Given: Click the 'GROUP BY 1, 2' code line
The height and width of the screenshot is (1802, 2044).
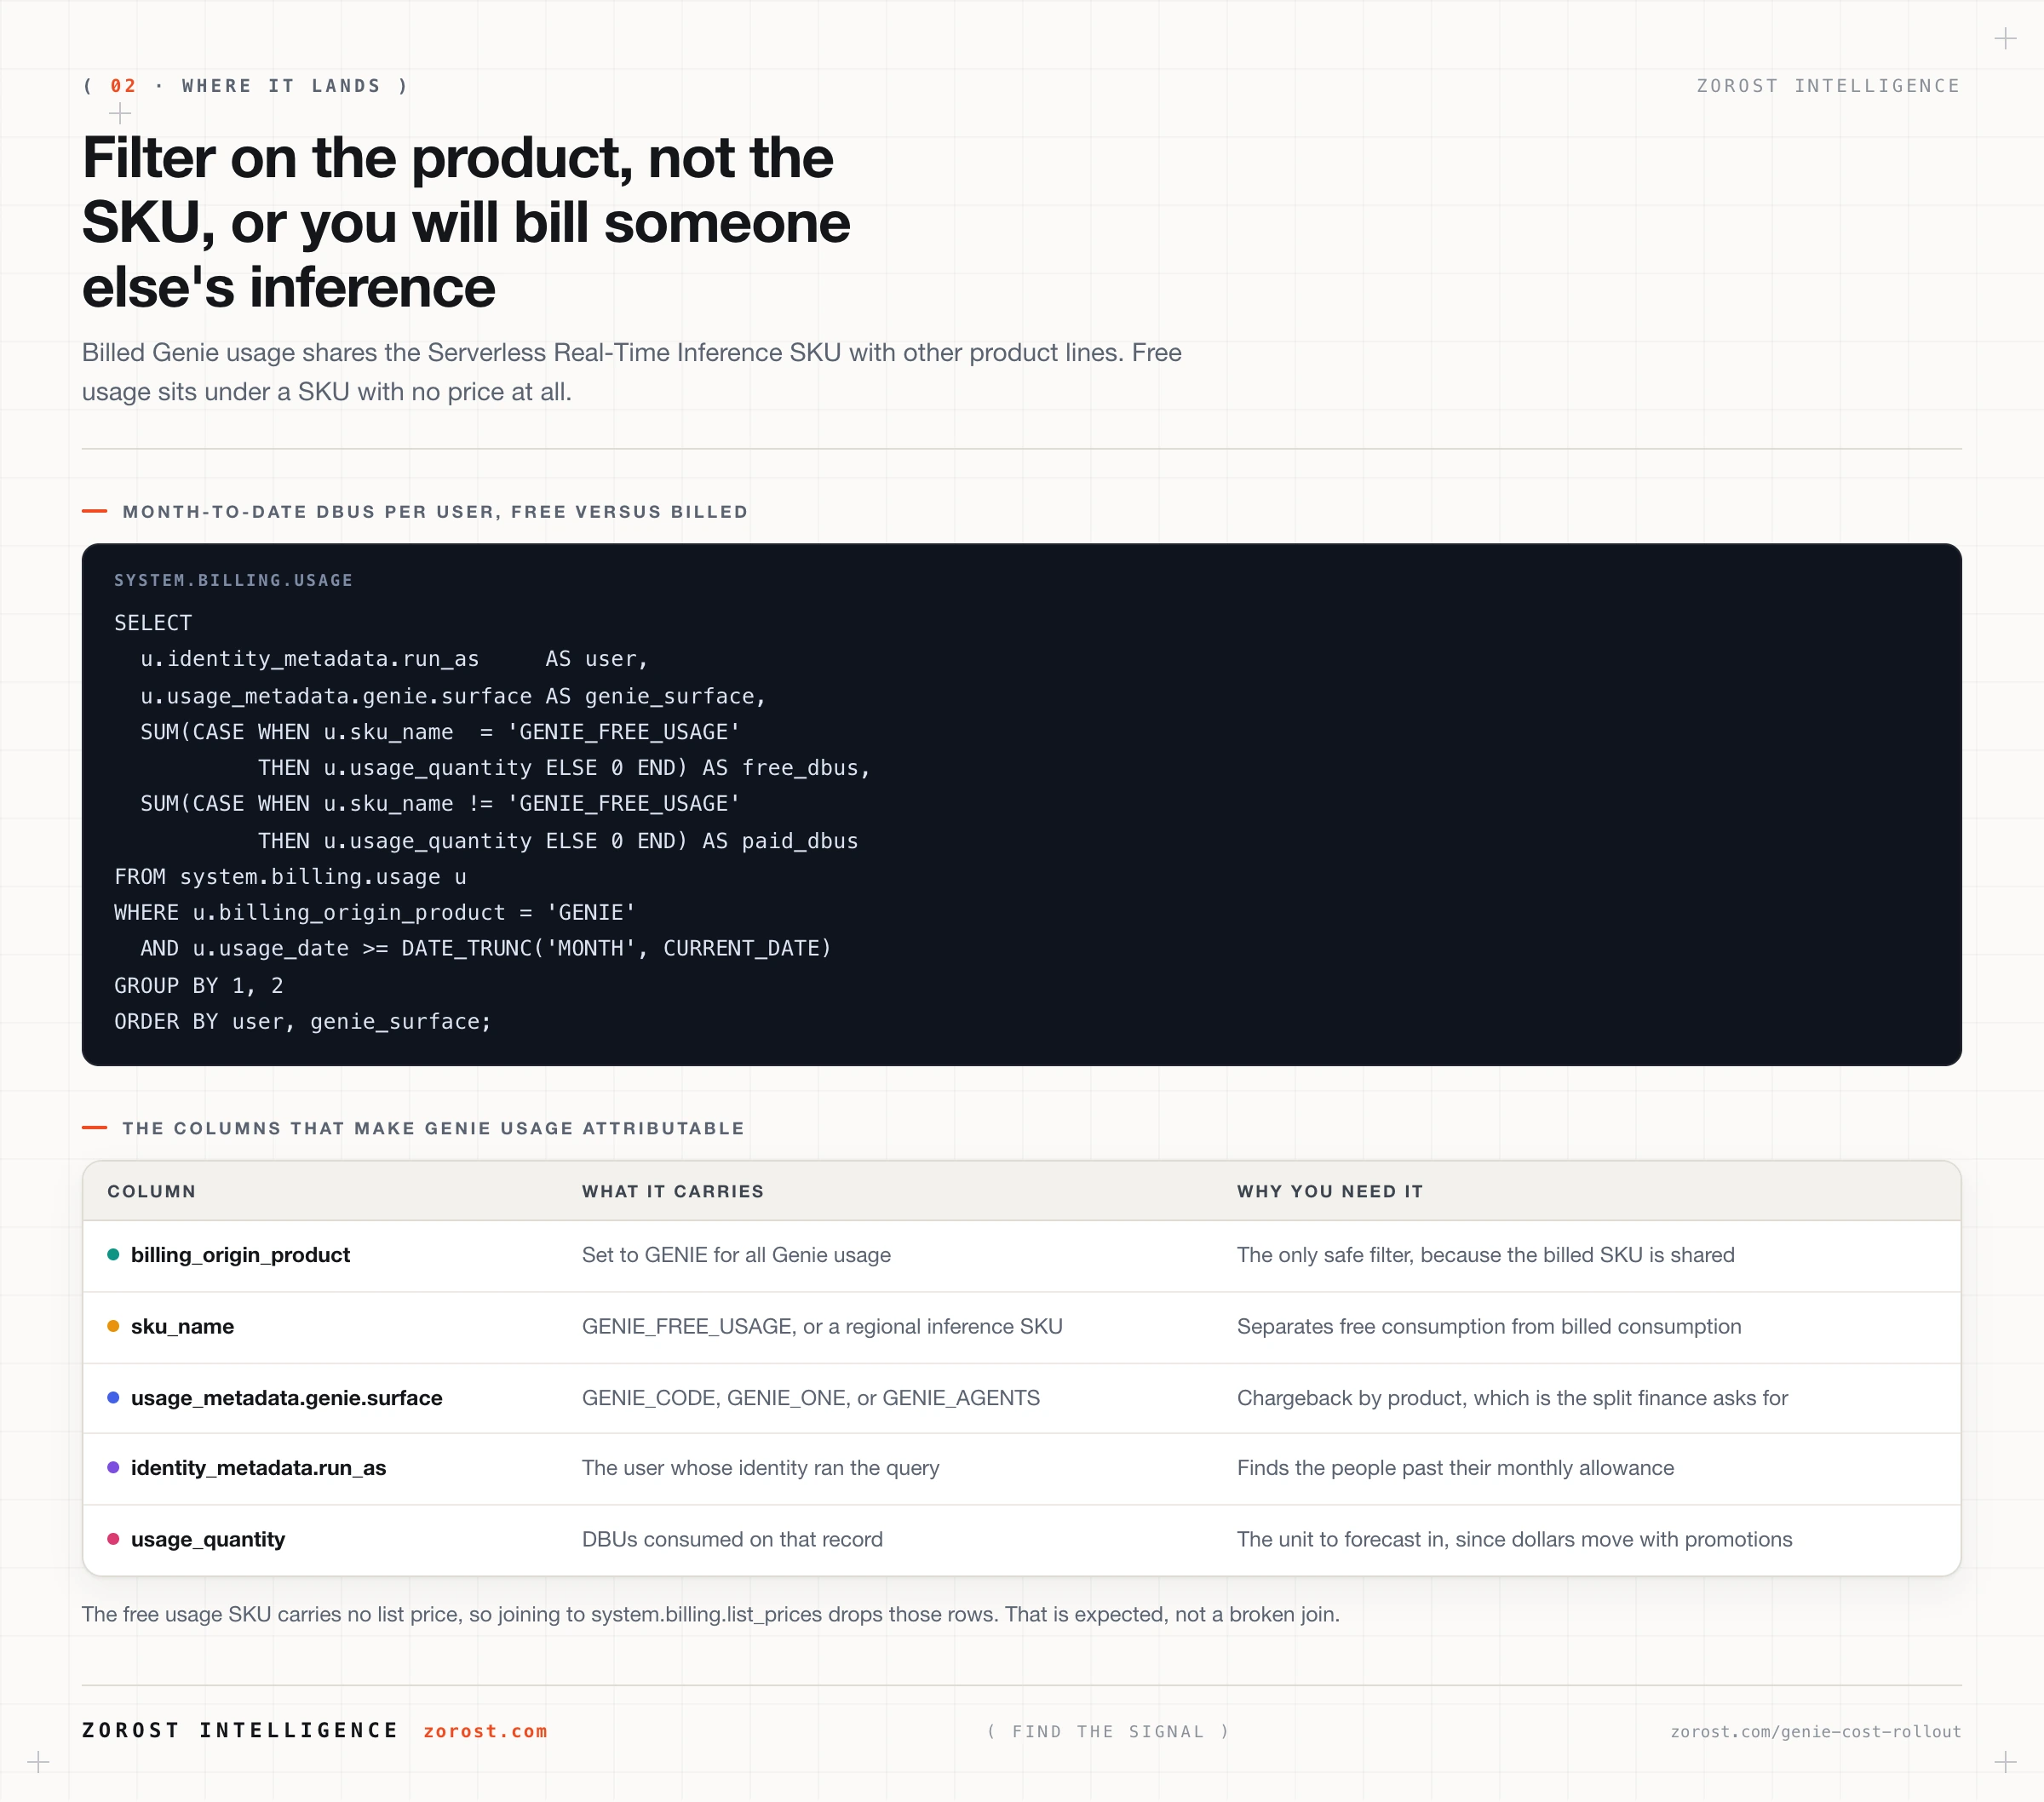Looking at the screenshot, I should click(x=199, y=985).
